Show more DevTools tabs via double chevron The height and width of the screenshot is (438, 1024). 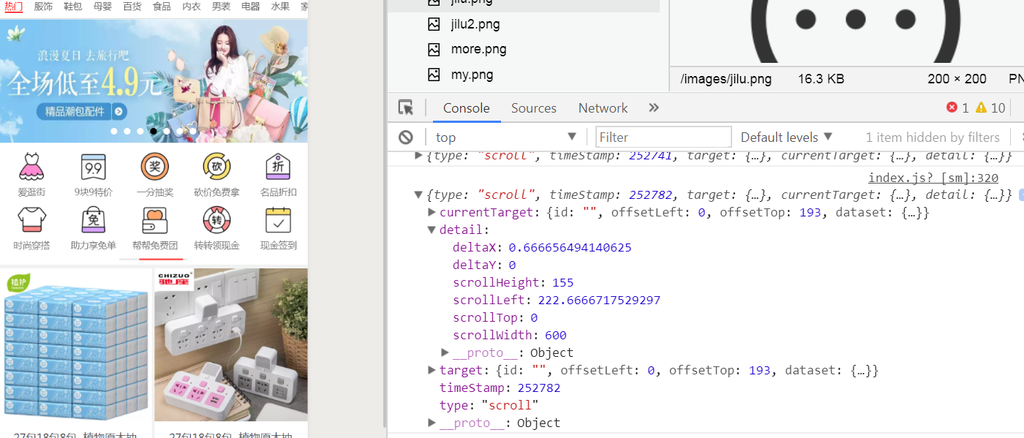pyautogui.click(x=654, y=108)
